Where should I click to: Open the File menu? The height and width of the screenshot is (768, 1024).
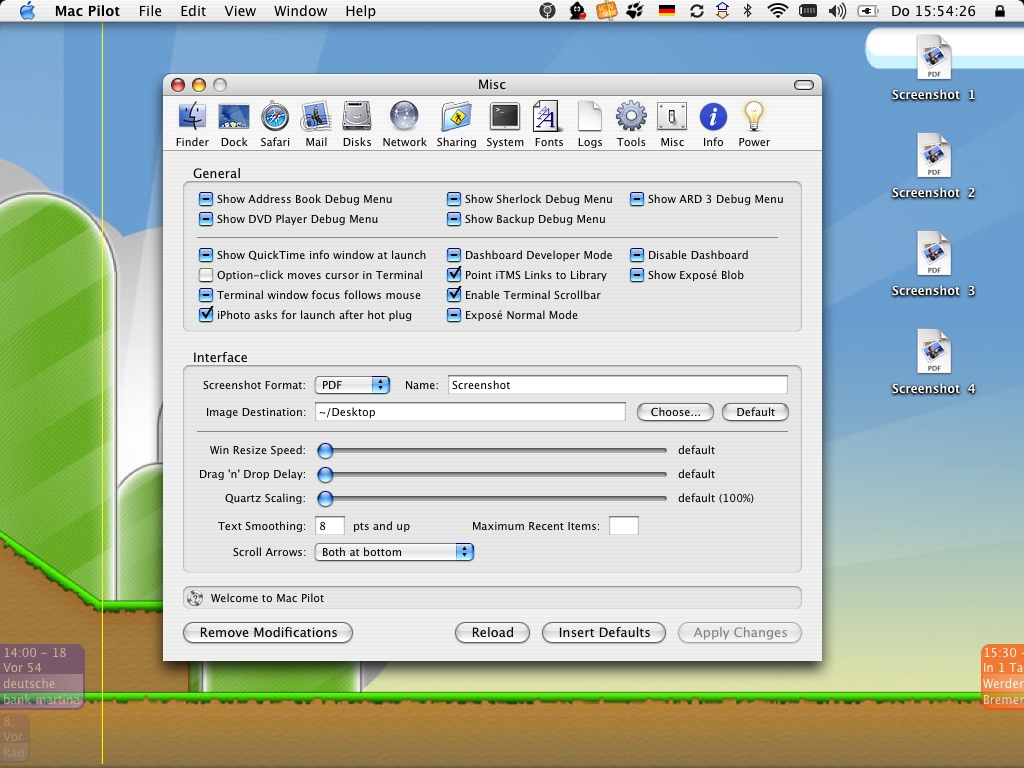[x=150, y=11]
